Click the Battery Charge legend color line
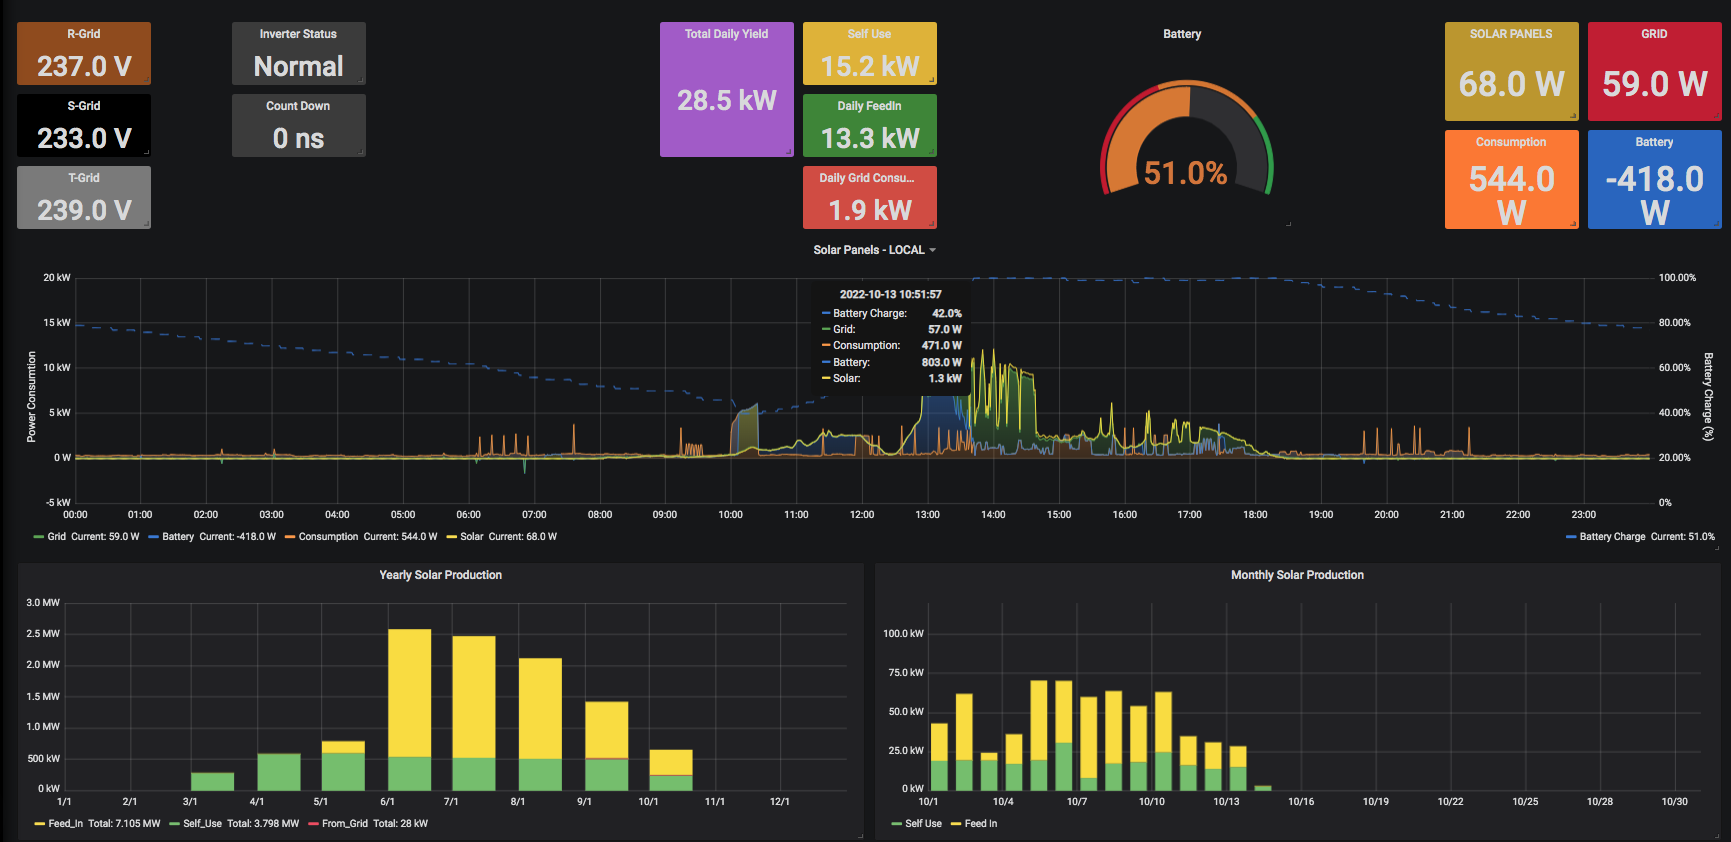 [1571, 537]
